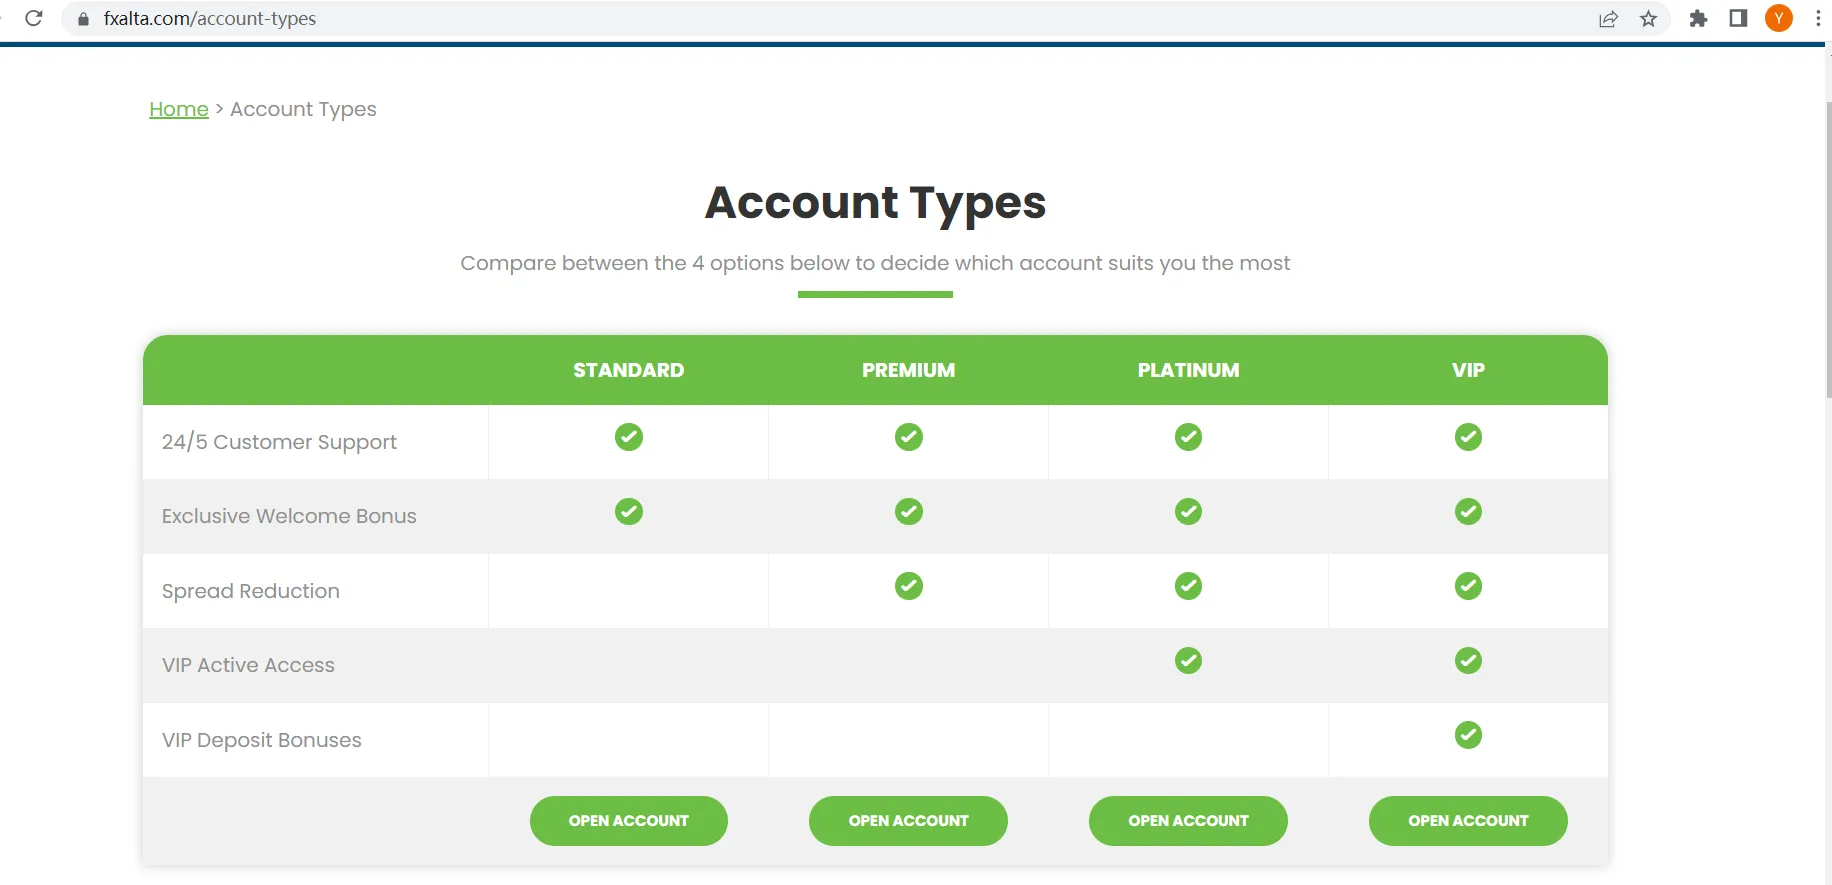Click Platinum checkmark for Spread Reduction
The width and height of the screenshot is (1832, 885).
point(1188,586)
